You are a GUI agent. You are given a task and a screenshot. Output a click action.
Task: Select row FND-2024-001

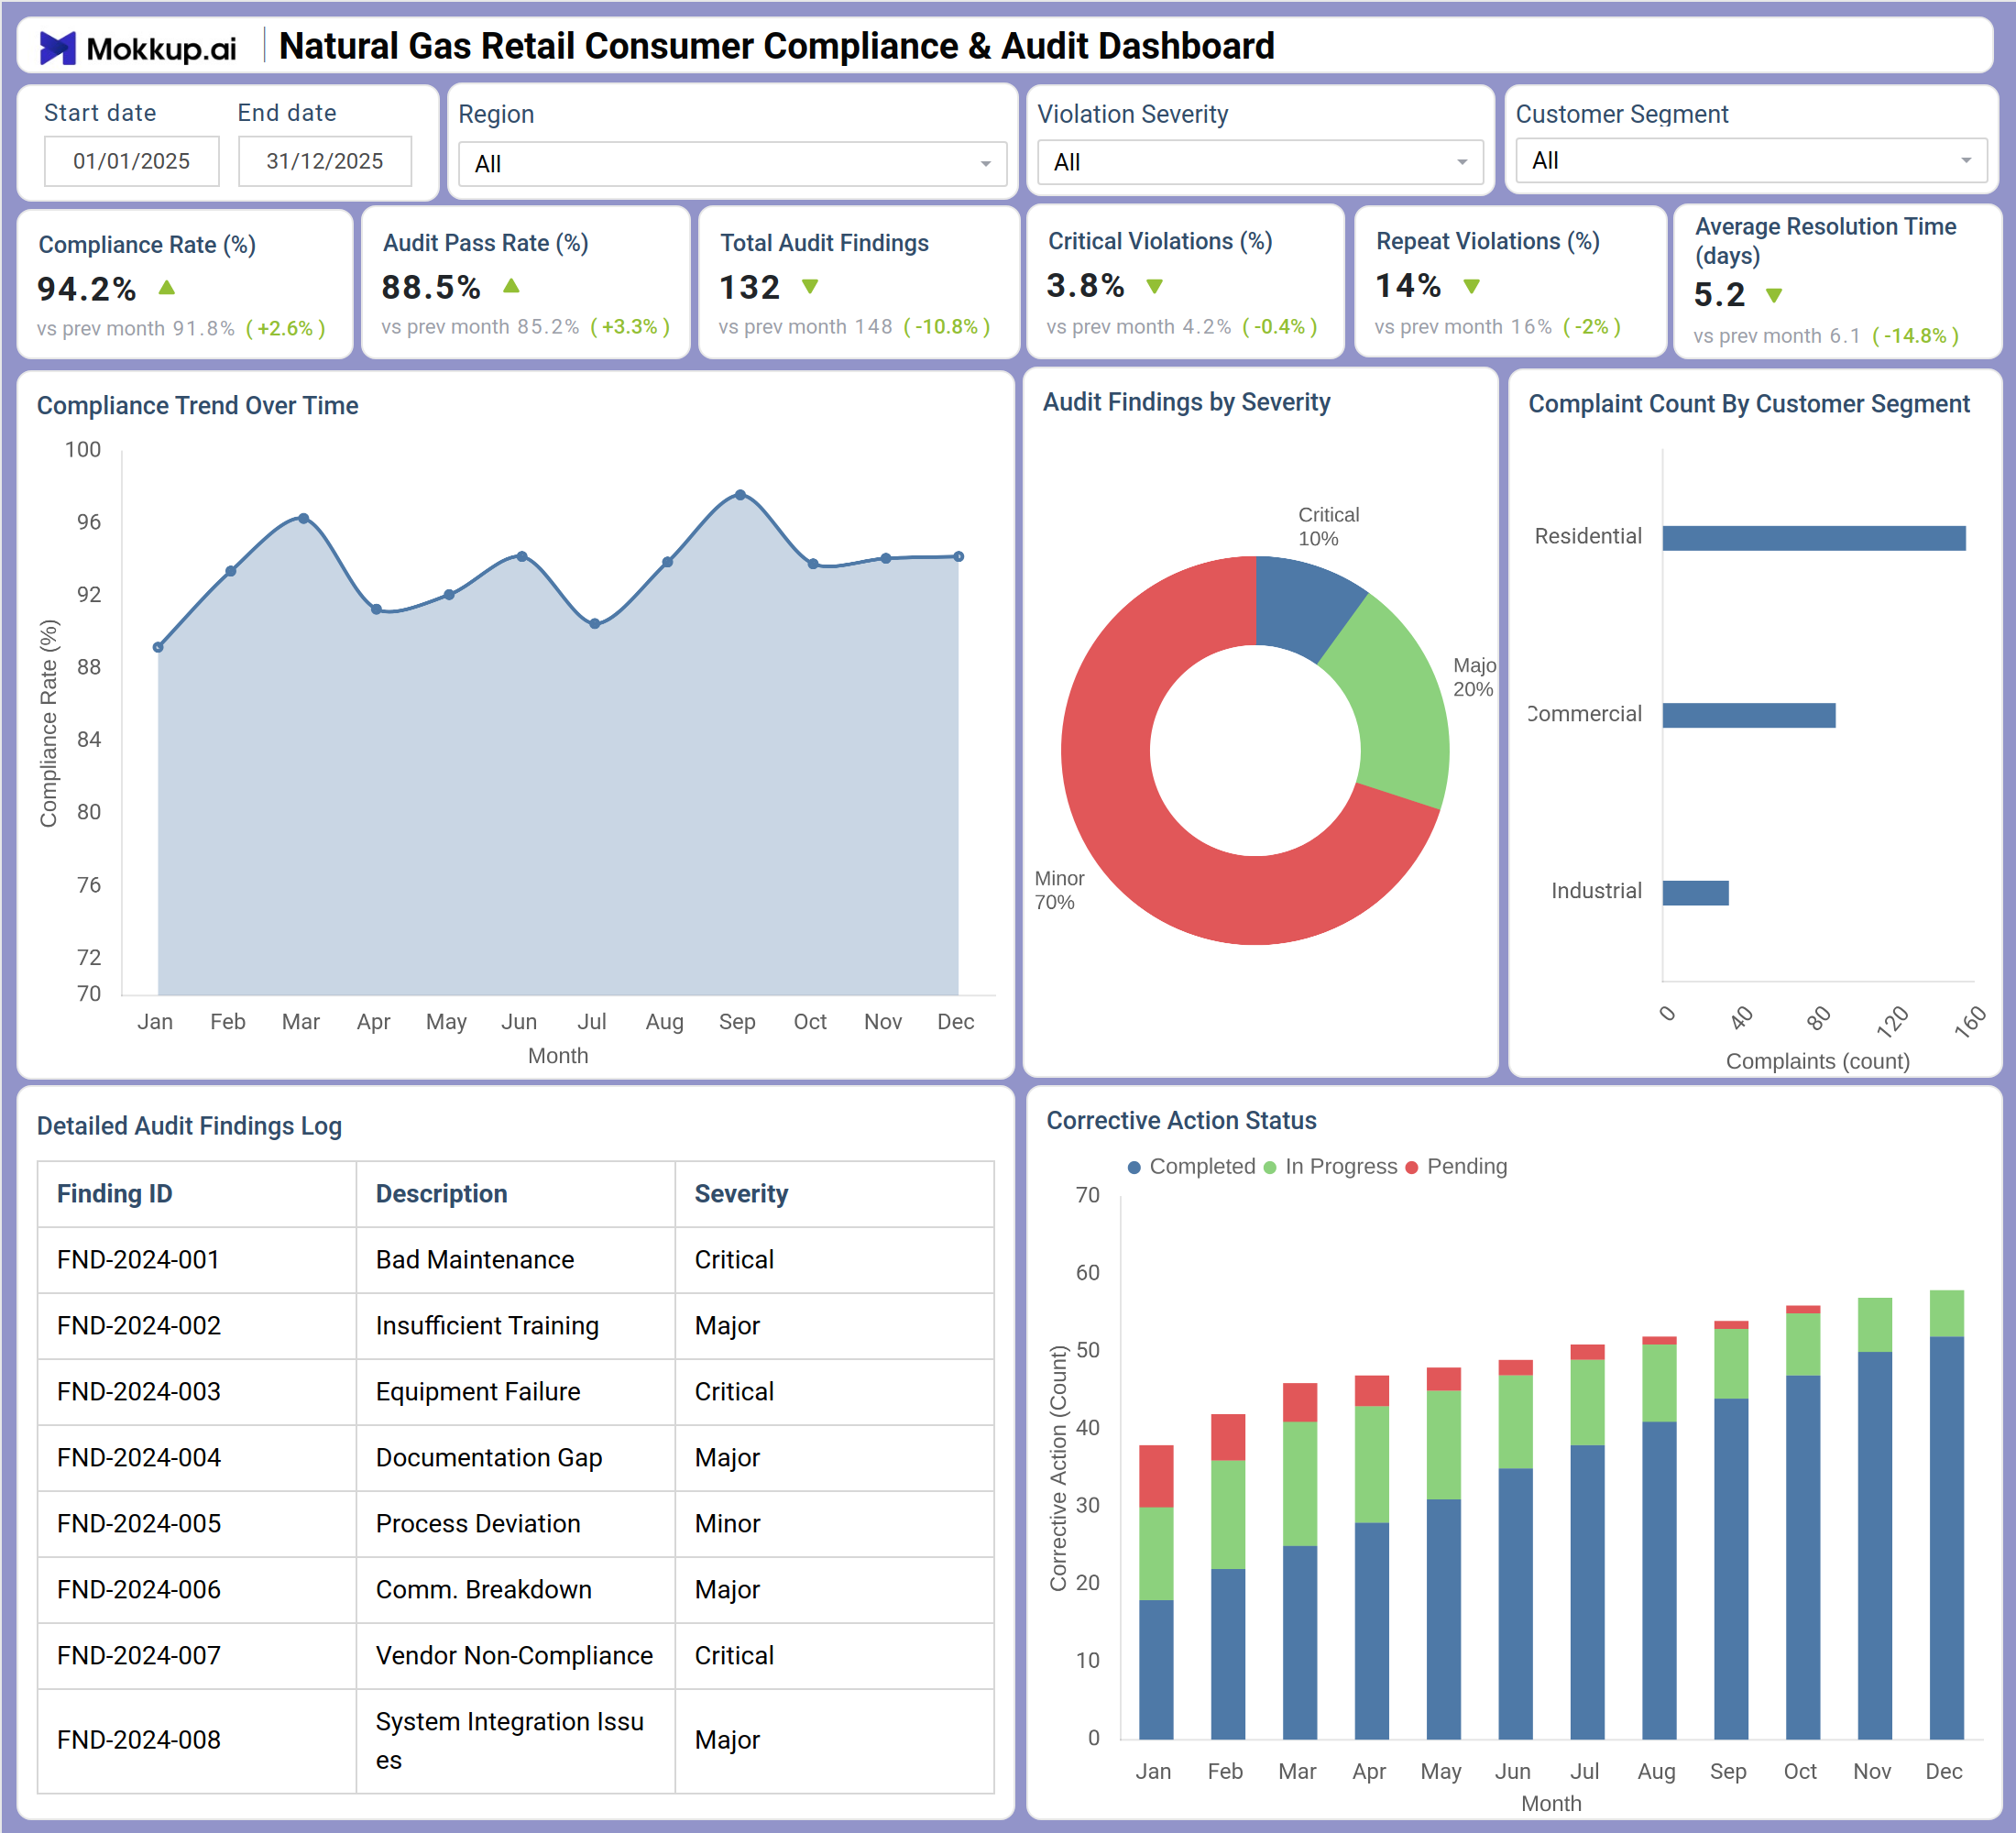tap(516, 1260)
